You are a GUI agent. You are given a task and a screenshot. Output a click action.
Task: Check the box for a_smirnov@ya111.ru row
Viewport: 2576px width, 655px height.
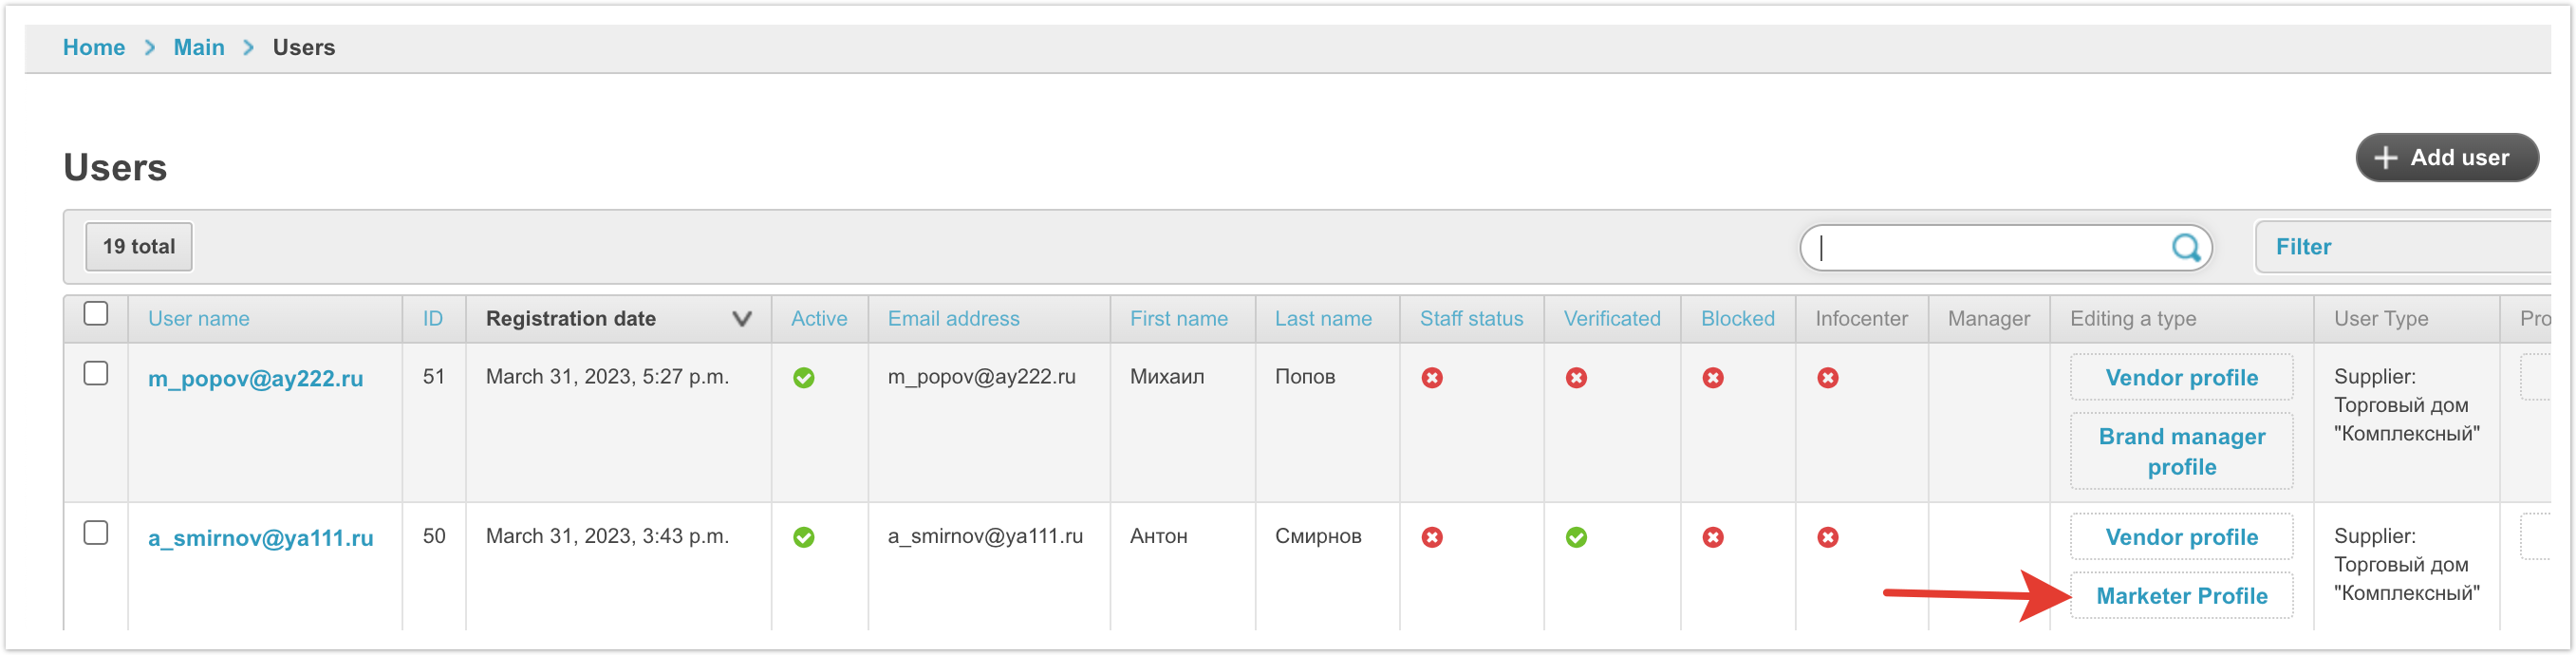tap(96, 533)
